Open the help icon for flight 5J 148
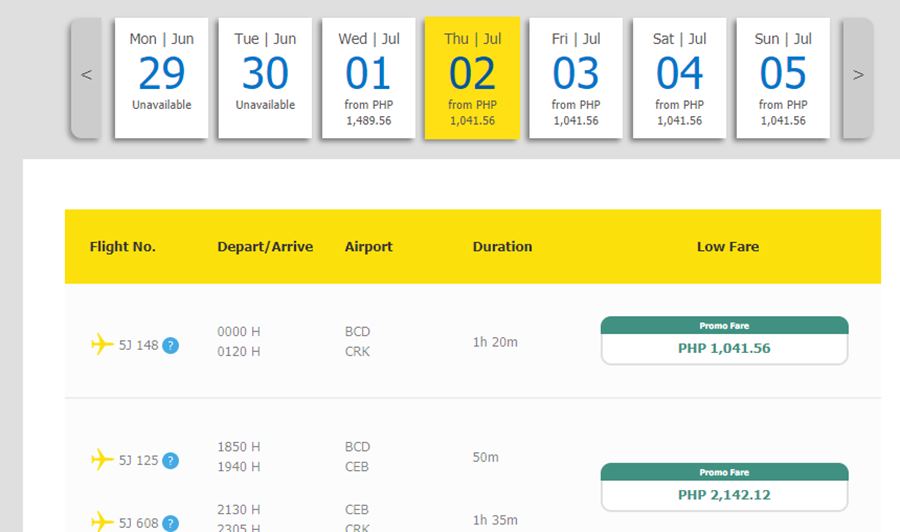 click(x=171, y=346)
